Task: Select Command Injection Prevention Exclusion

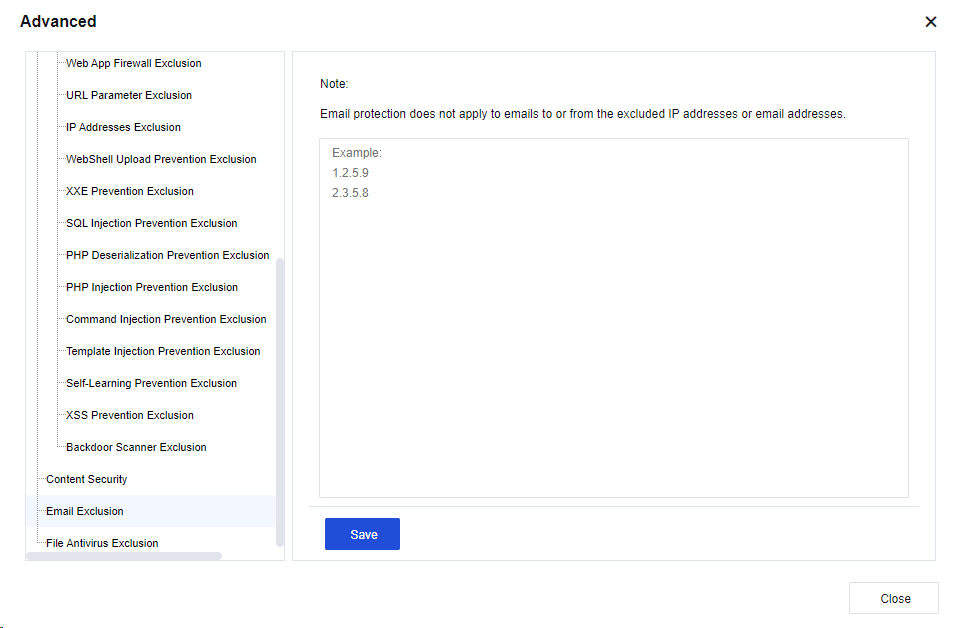Action: point(166,319)
